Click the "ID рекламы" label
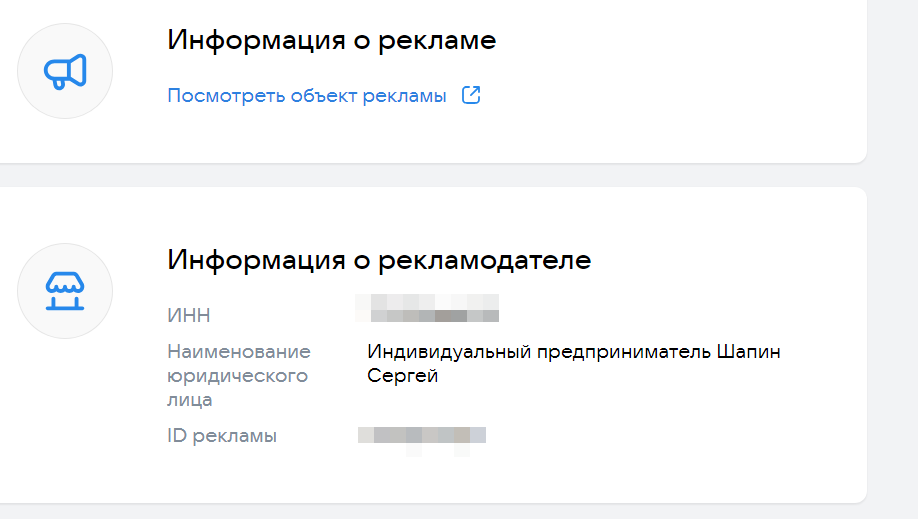Viewport: 918px width, 519px height. [222, 436]
